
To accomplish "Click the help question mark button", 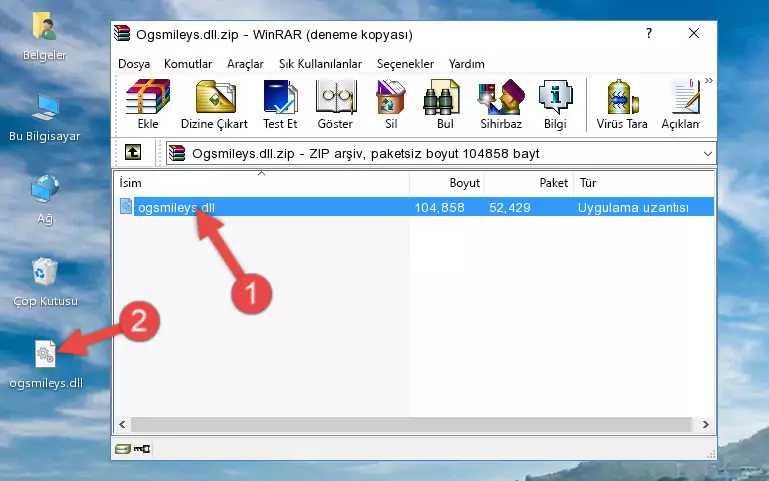I will click(x=649, y=33).
